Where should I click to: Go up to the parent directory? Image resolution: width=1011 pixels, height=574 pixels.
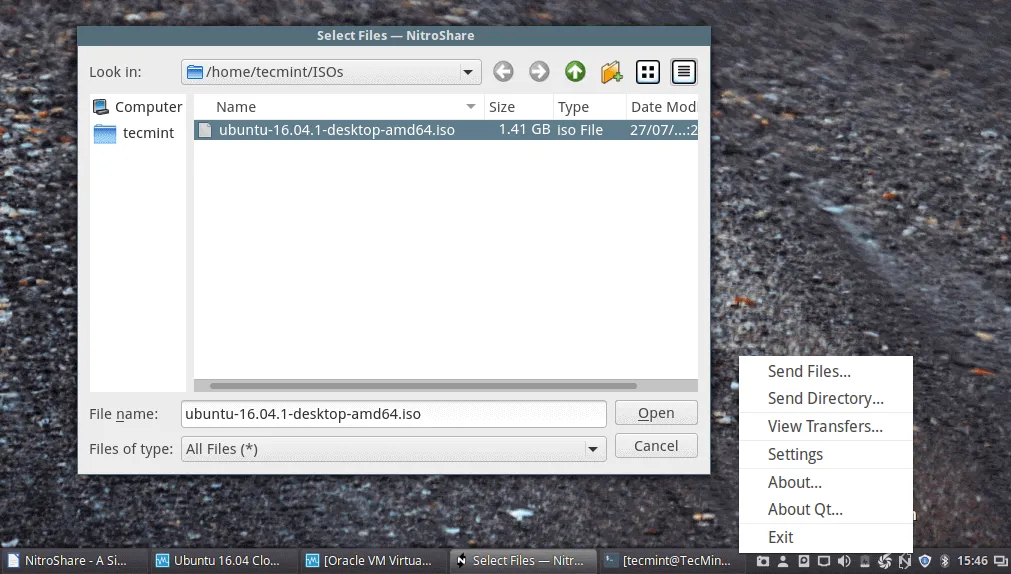tap(575, 72)
